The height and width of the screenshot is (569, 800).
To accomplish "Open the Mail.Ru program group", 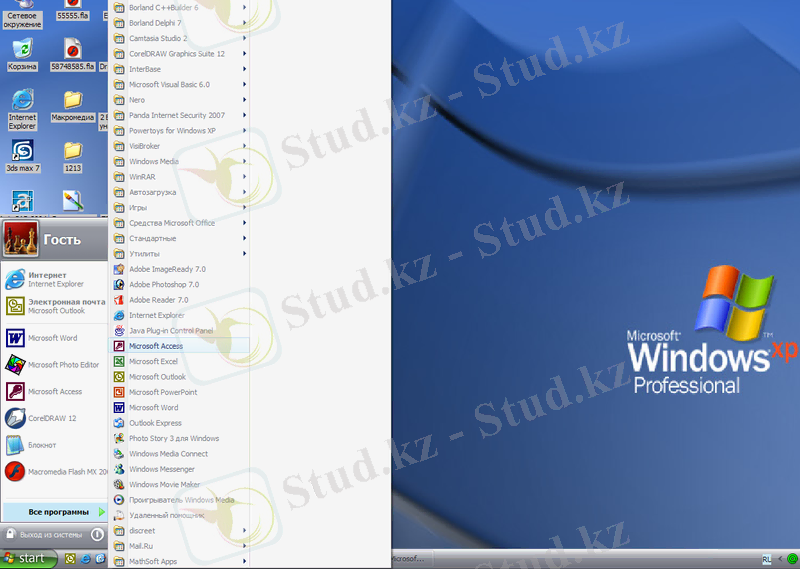I will [x=179, y=546].
